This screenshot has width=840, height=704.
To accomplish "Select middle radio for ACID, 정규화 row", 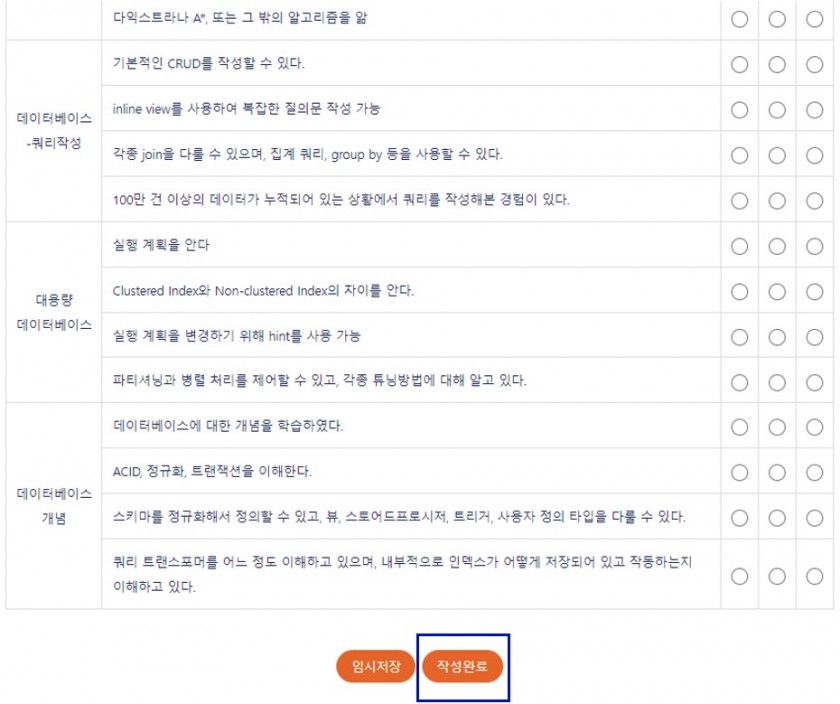I will (777, 473).
